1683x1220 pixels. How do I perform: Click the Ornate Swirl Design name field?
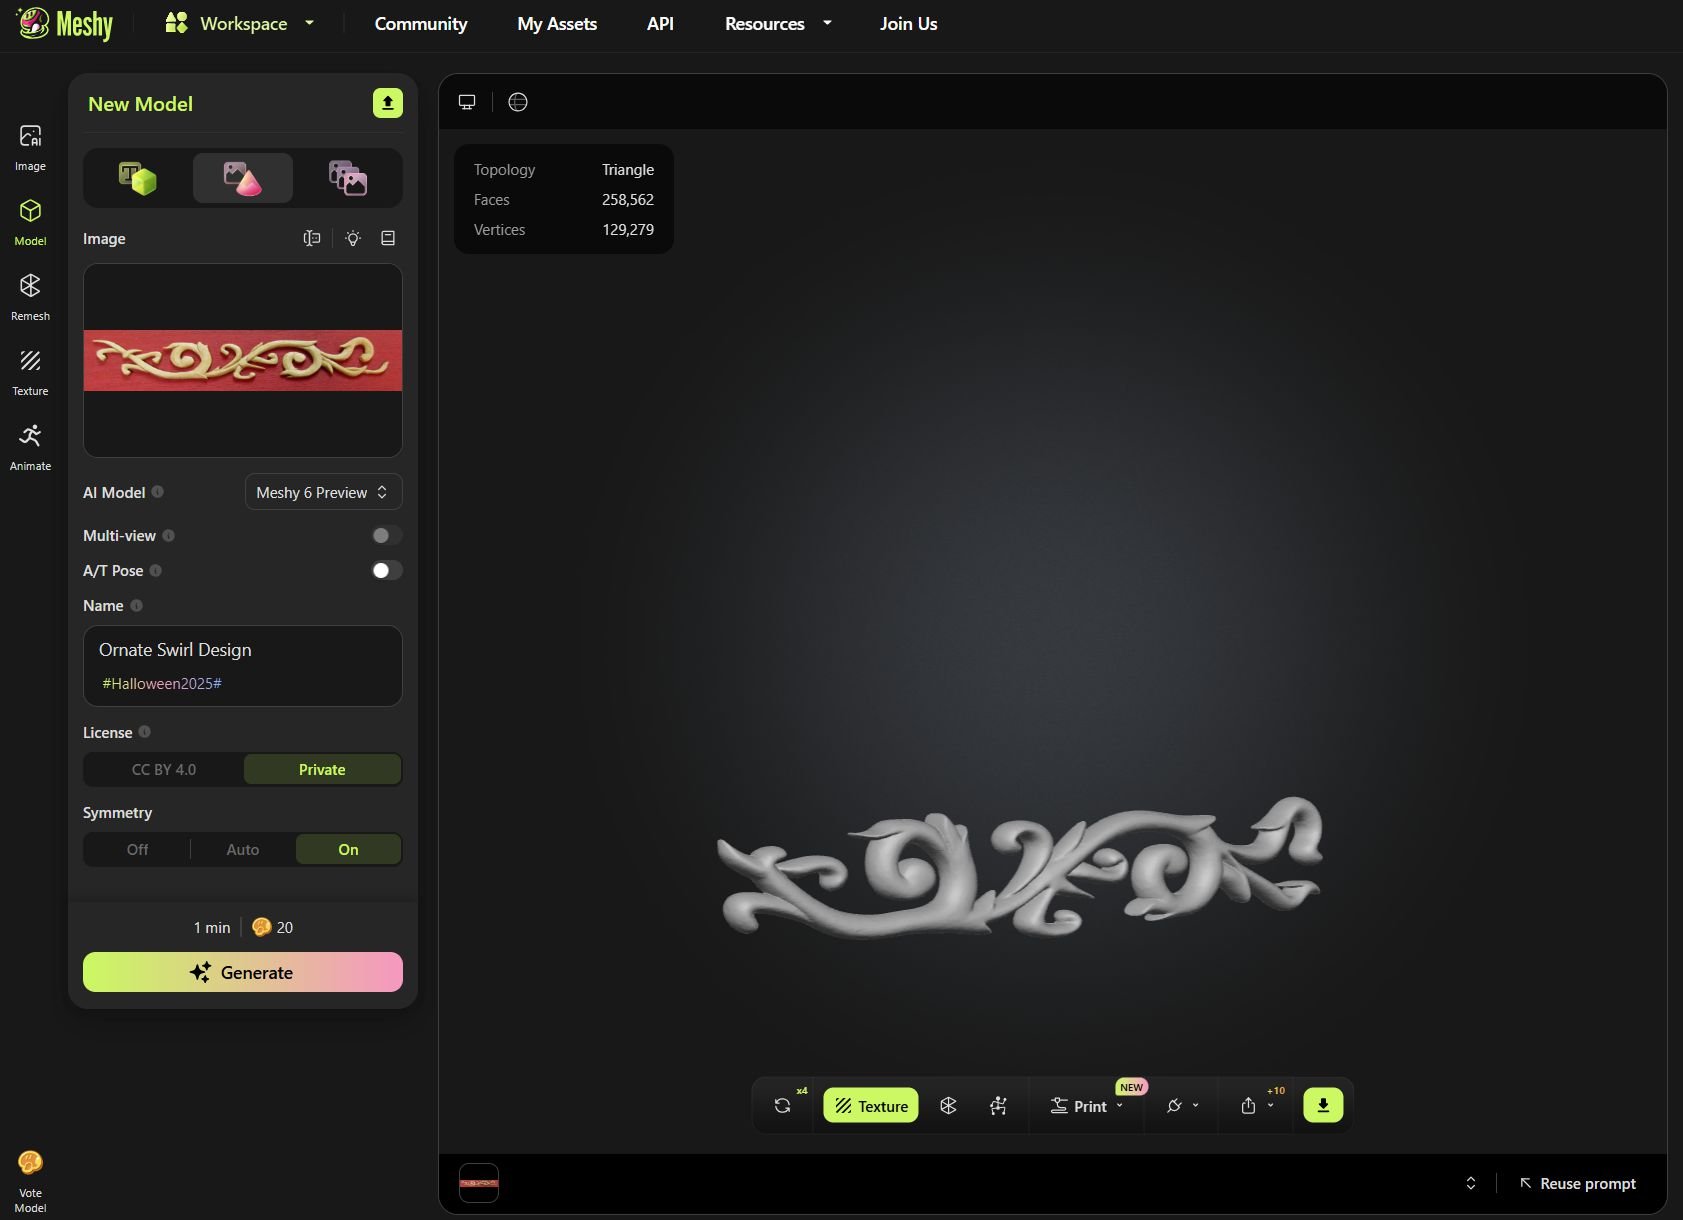pyautogui.click(x=243, y=650)
